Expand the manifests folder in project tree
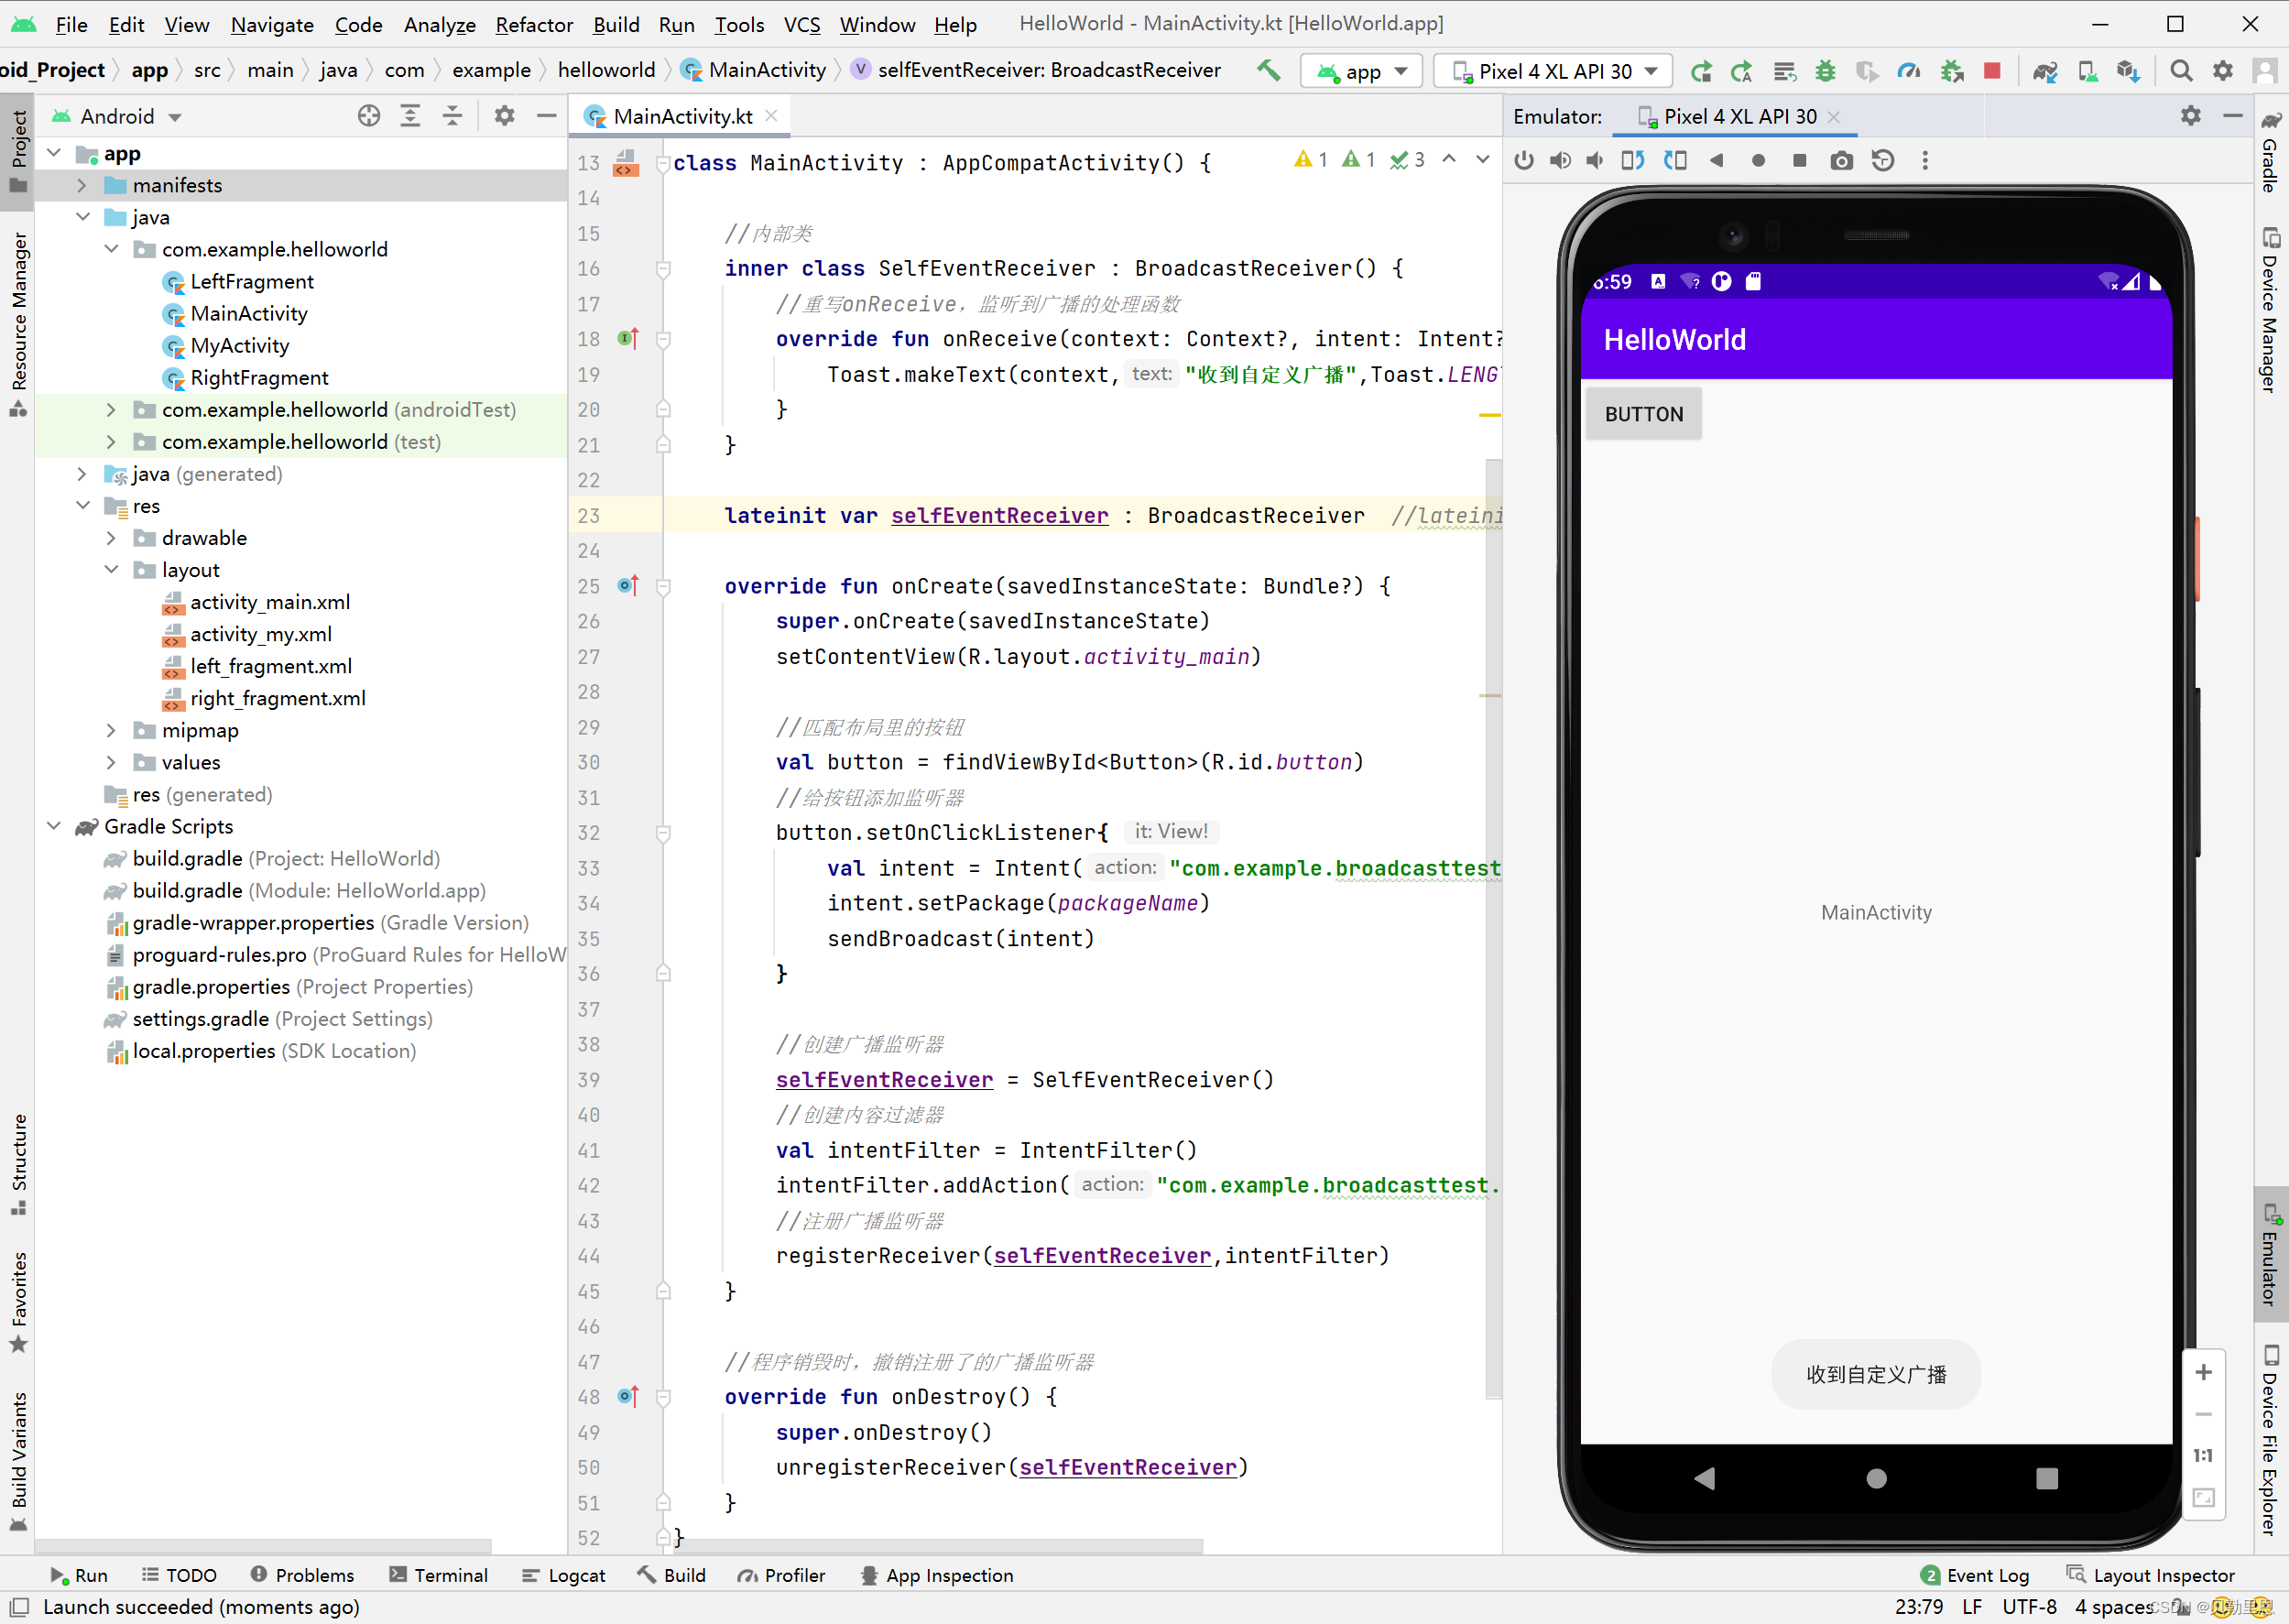This screenshot has height=1624, width=2289. (x=82, y=185)
